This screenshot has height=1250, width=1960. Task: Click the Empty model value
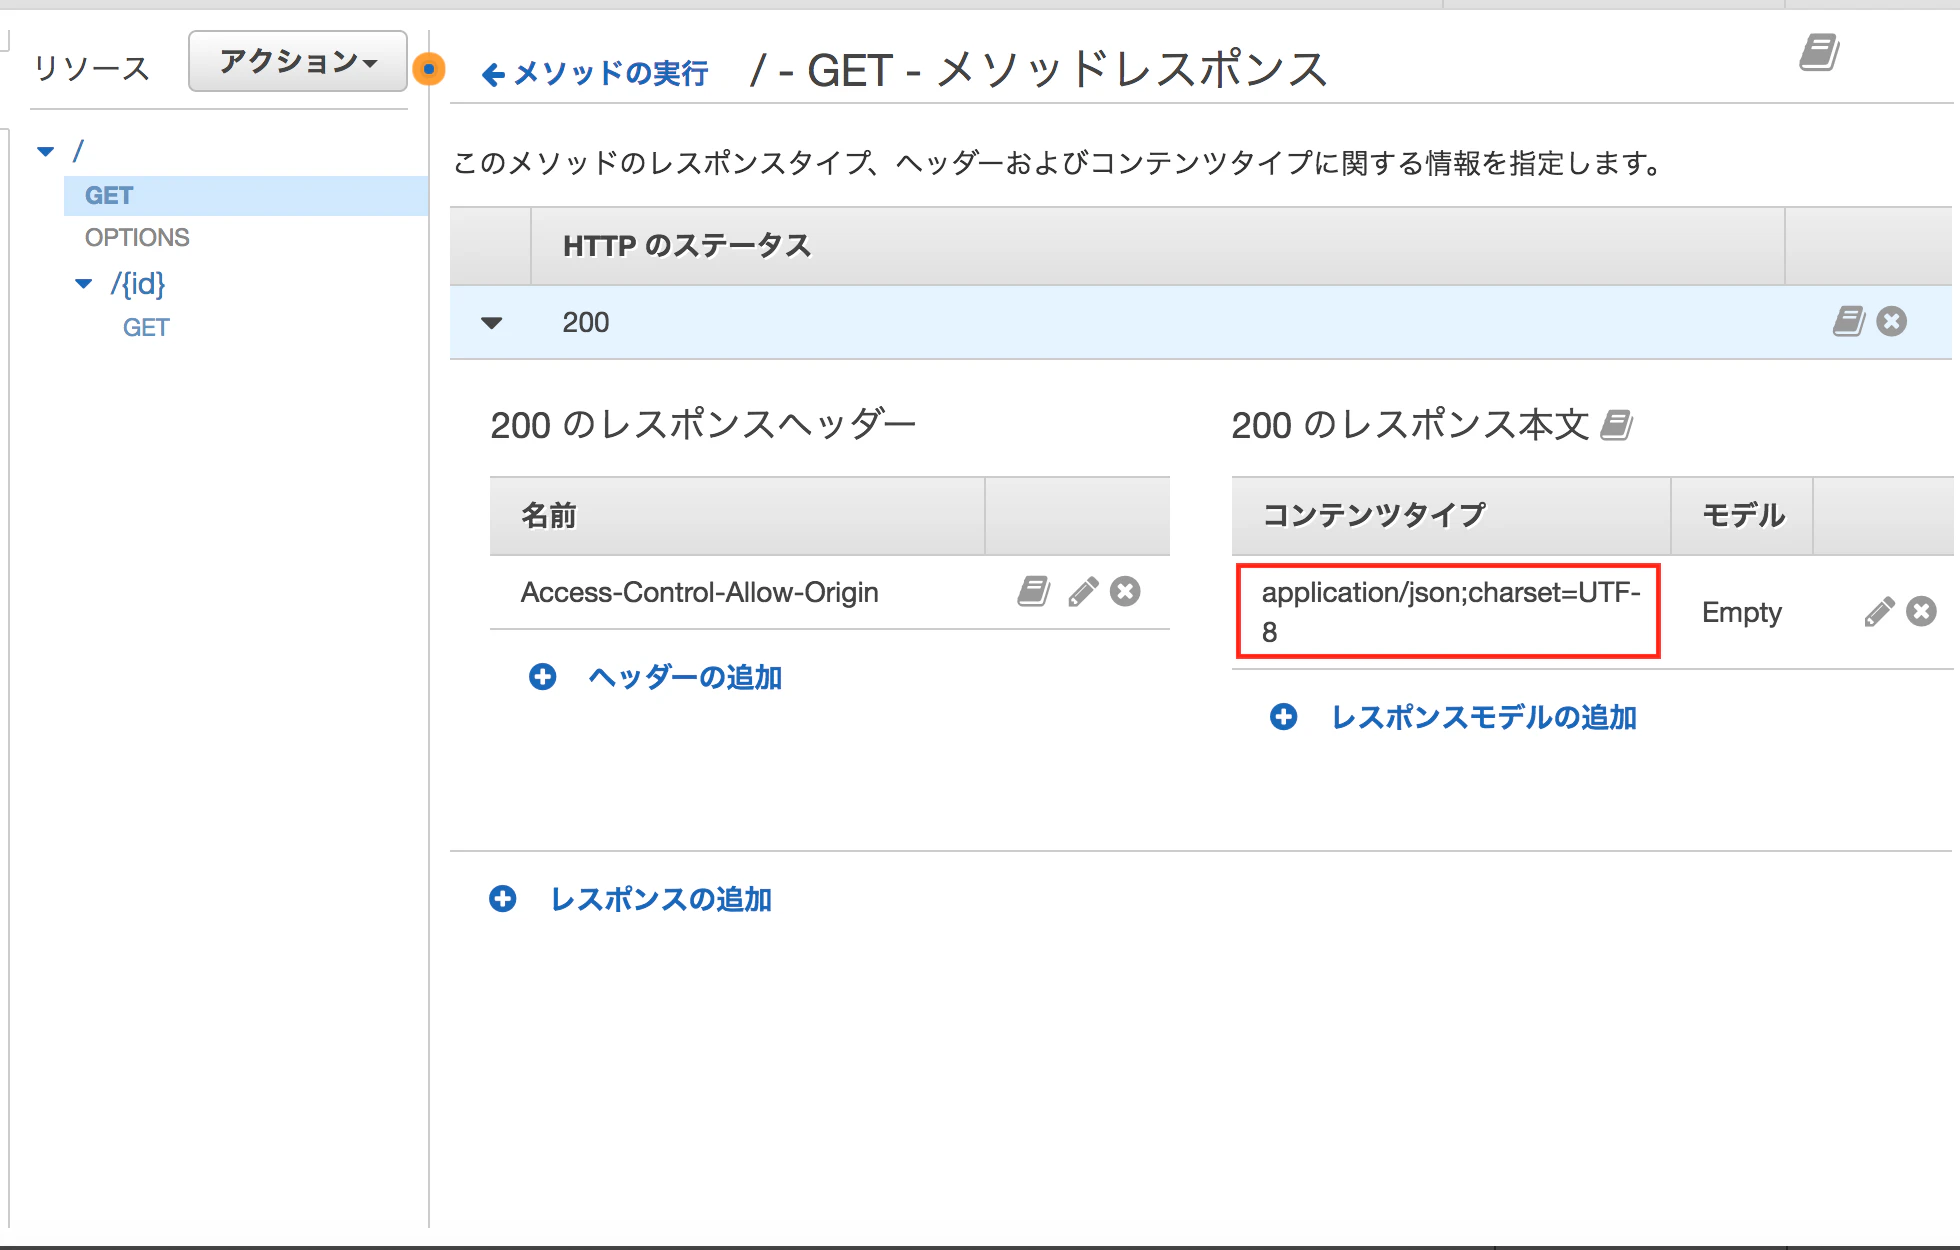[1742, 612]
